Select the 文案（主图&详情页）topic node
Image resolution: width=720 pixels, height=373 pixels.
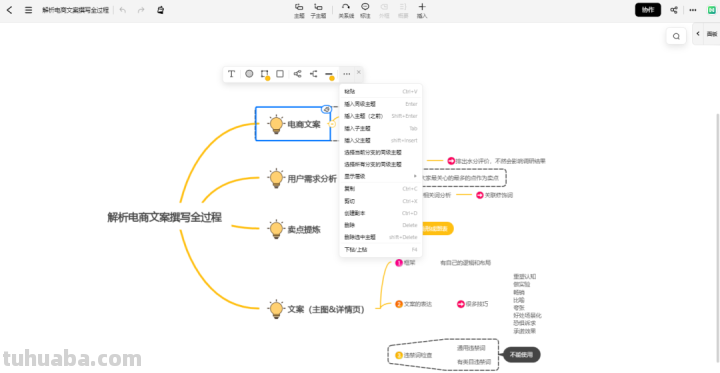316,310
